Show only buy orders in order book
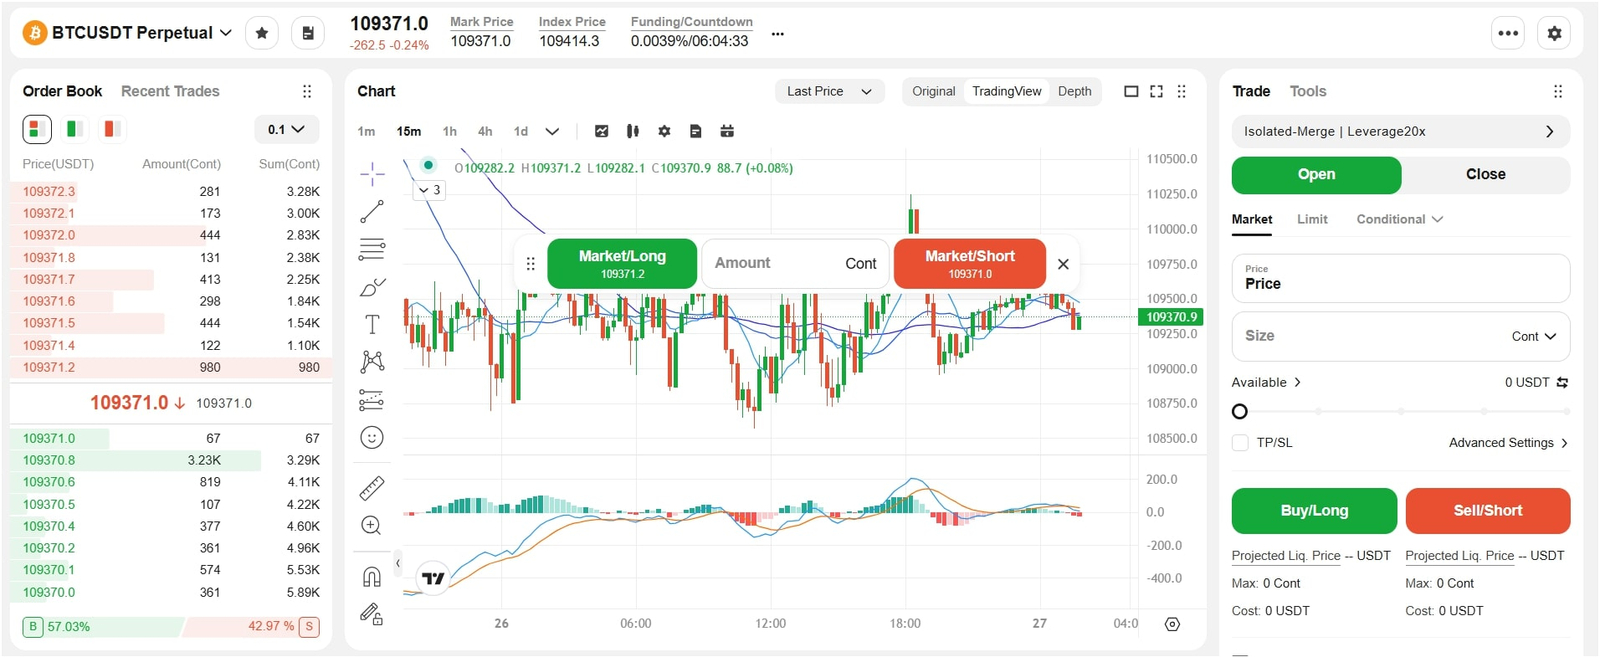Image resolution: width=1600 pixels, height=658 pixels. 74,129
